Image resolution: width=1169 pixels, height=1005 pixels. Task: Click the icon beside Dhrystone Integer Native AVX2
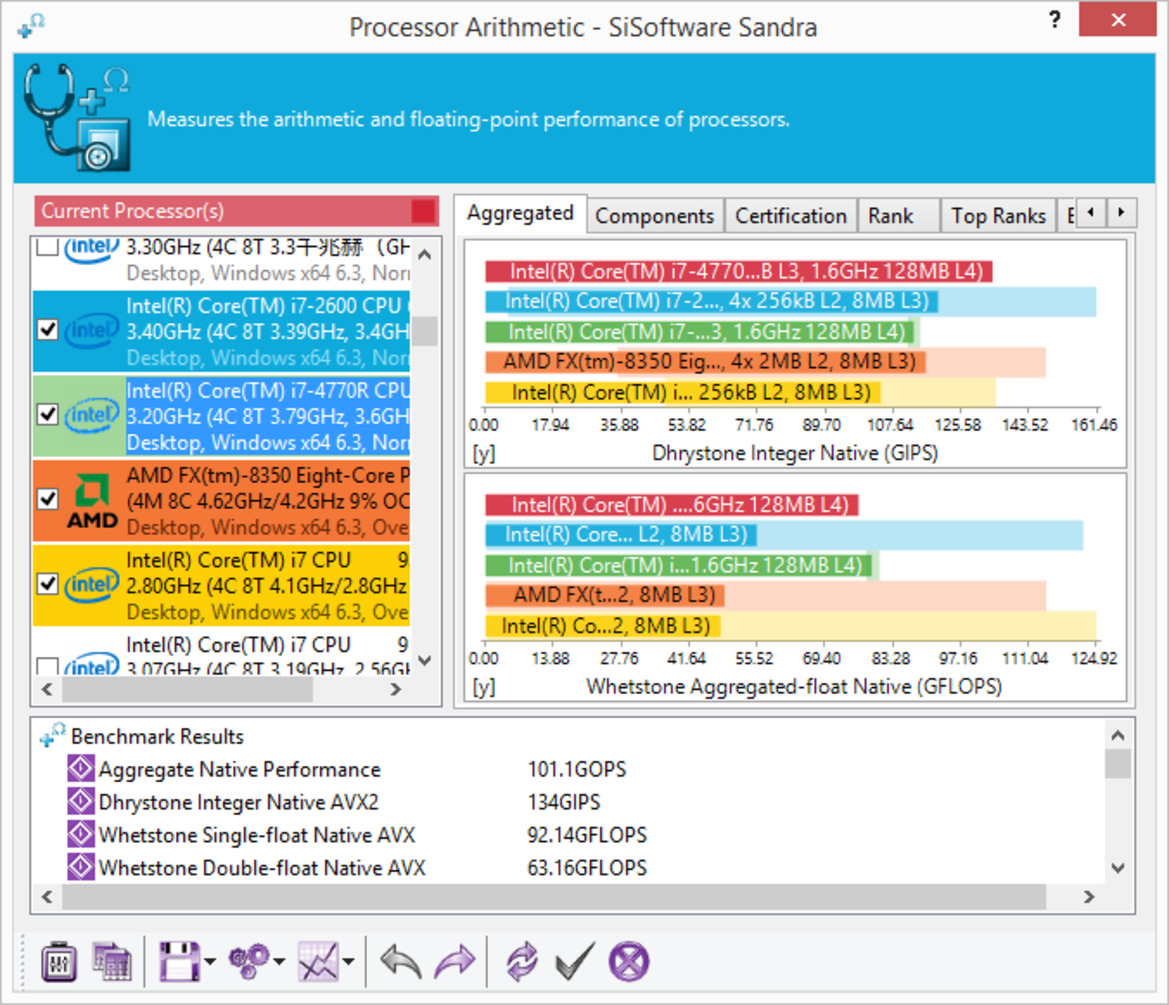[x=81, y=801]
